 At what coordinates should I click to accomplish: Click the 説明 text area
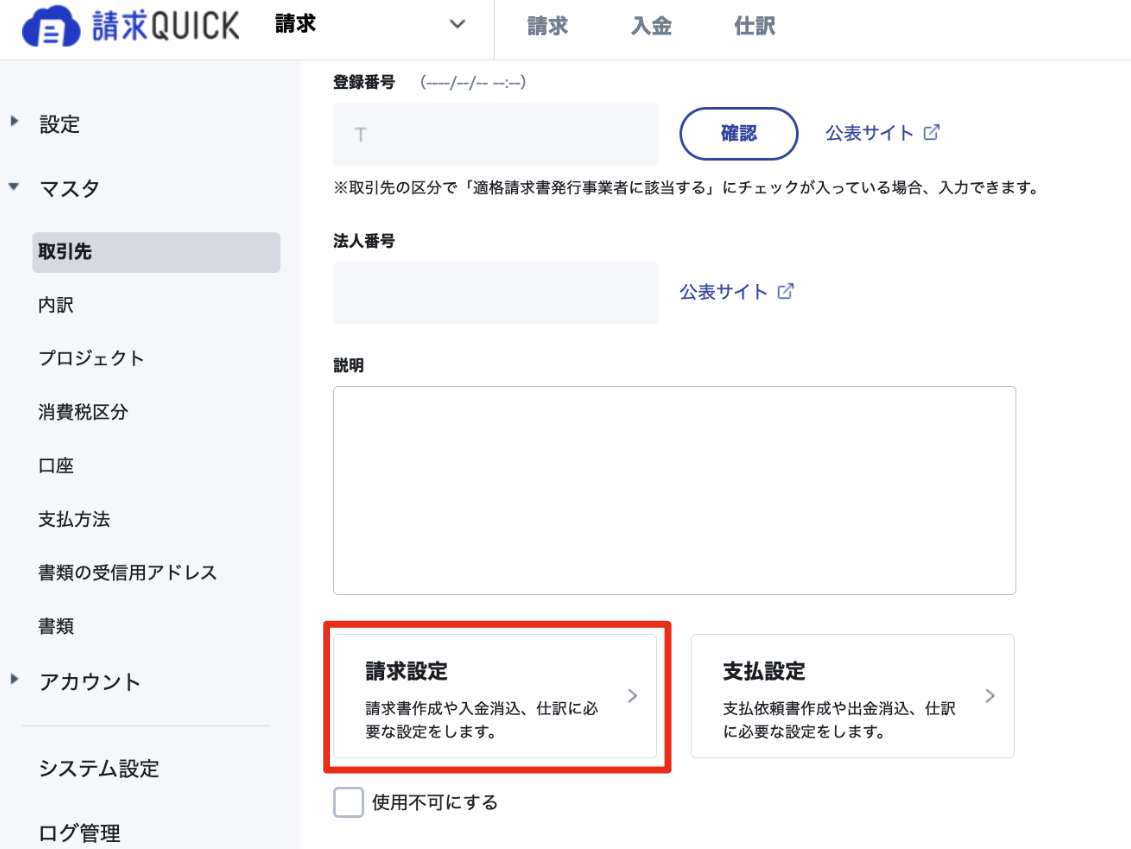(x=674, y=491)
